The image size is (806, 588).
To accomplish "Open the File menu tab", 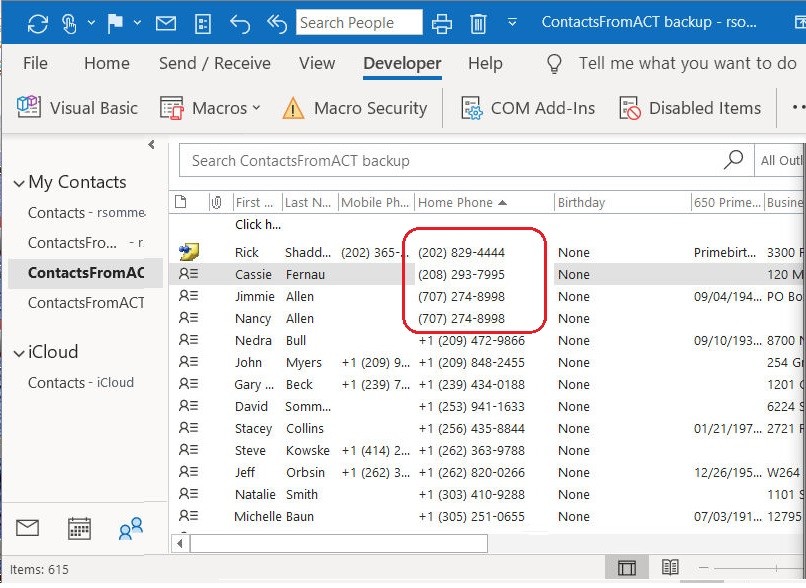I will coord(35,63).
